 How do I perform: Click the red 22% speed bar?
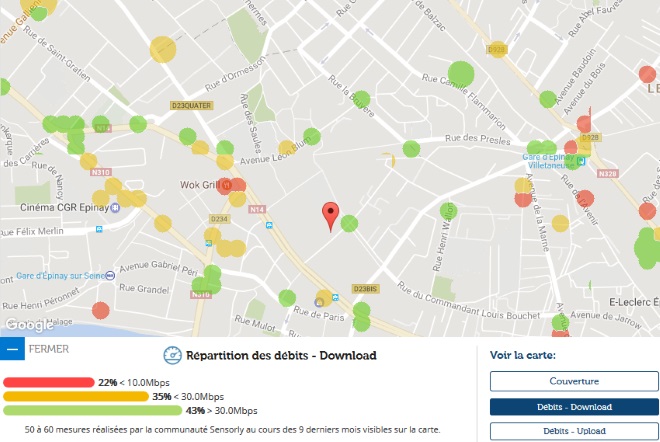(x=61, y=382)
